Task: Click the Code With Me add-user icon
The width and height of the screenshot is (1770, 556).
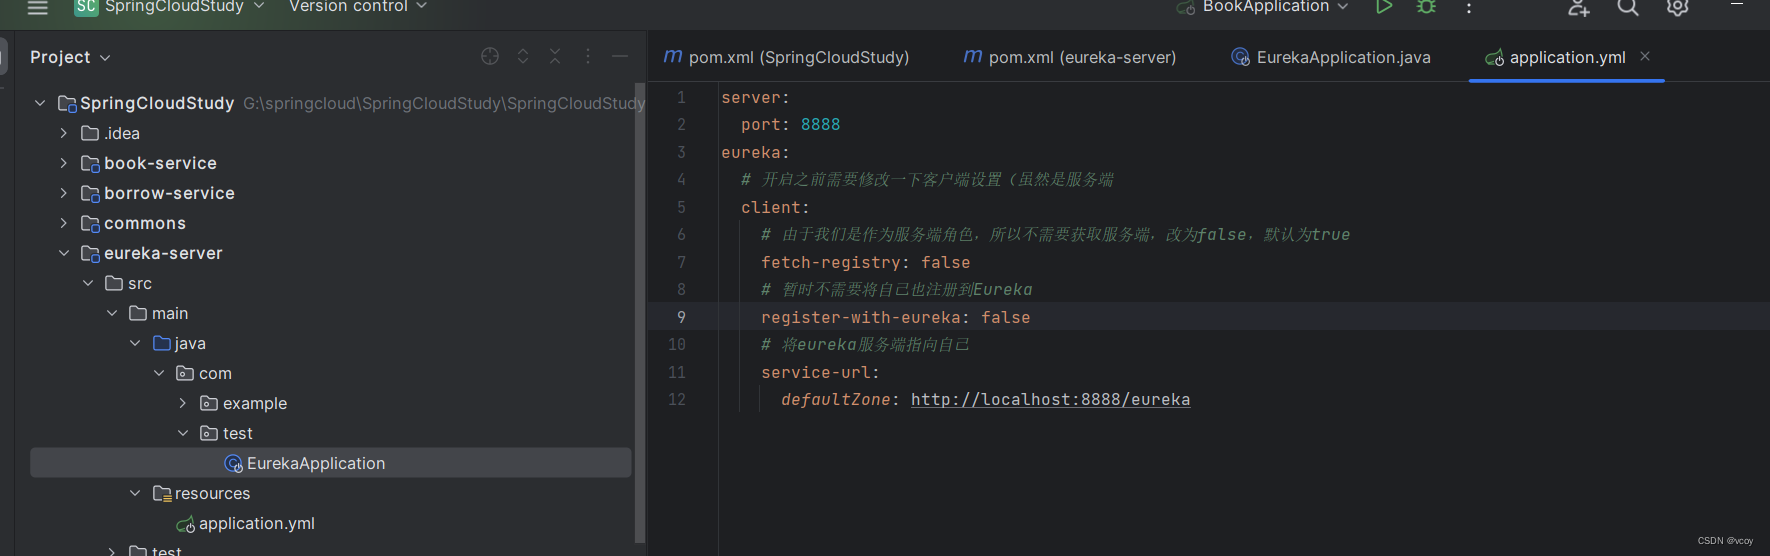Action: click(1578, 8)
